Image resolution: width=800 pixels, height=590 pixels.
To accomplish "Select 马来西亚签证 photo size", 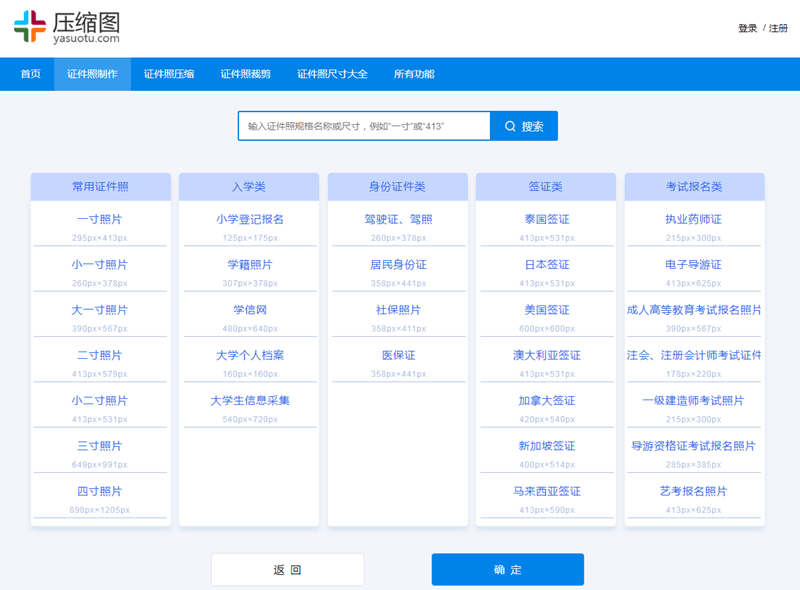I will 546,491.
